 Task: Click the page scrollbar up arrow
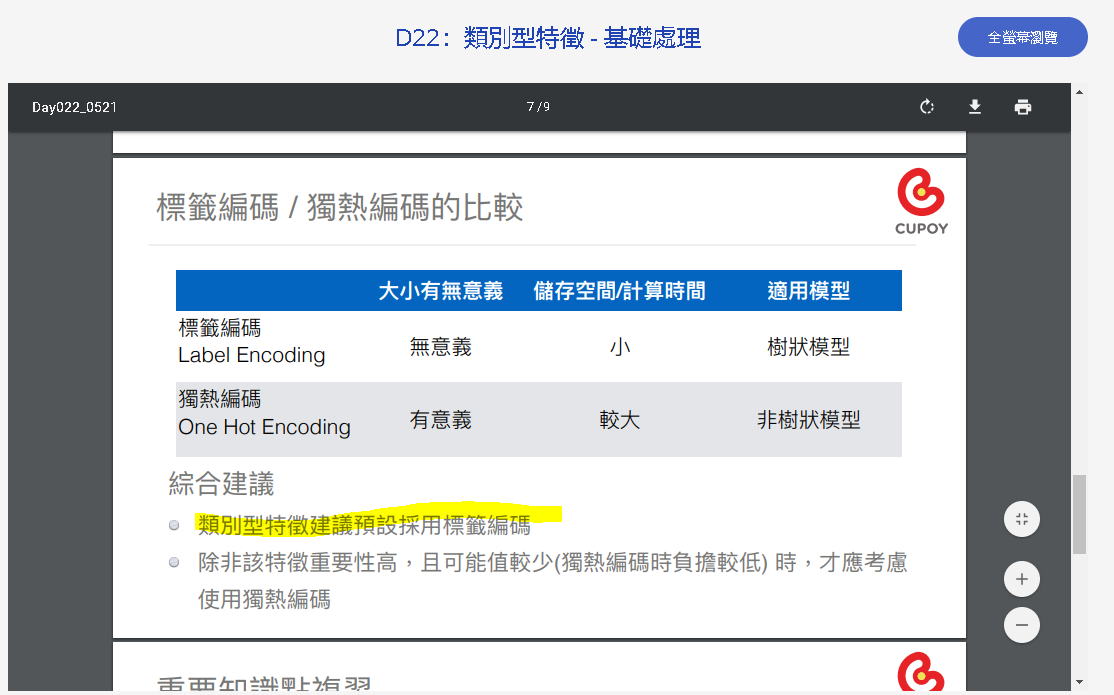[1079, 92]
